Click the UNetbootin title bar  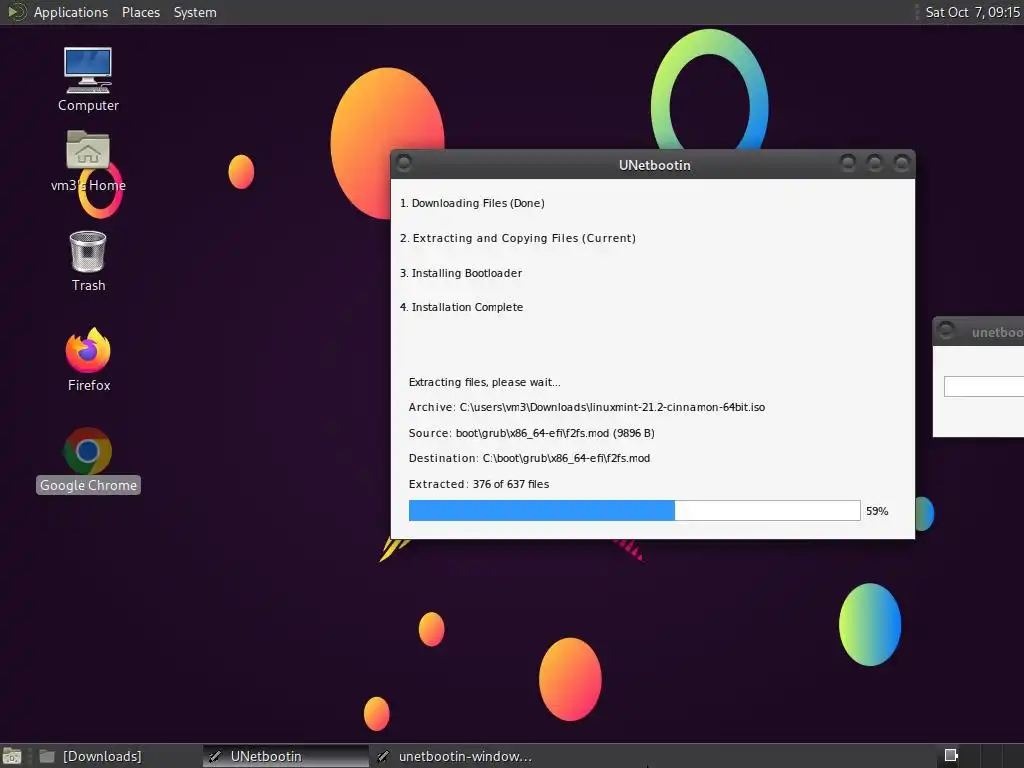tap(654, 165)
